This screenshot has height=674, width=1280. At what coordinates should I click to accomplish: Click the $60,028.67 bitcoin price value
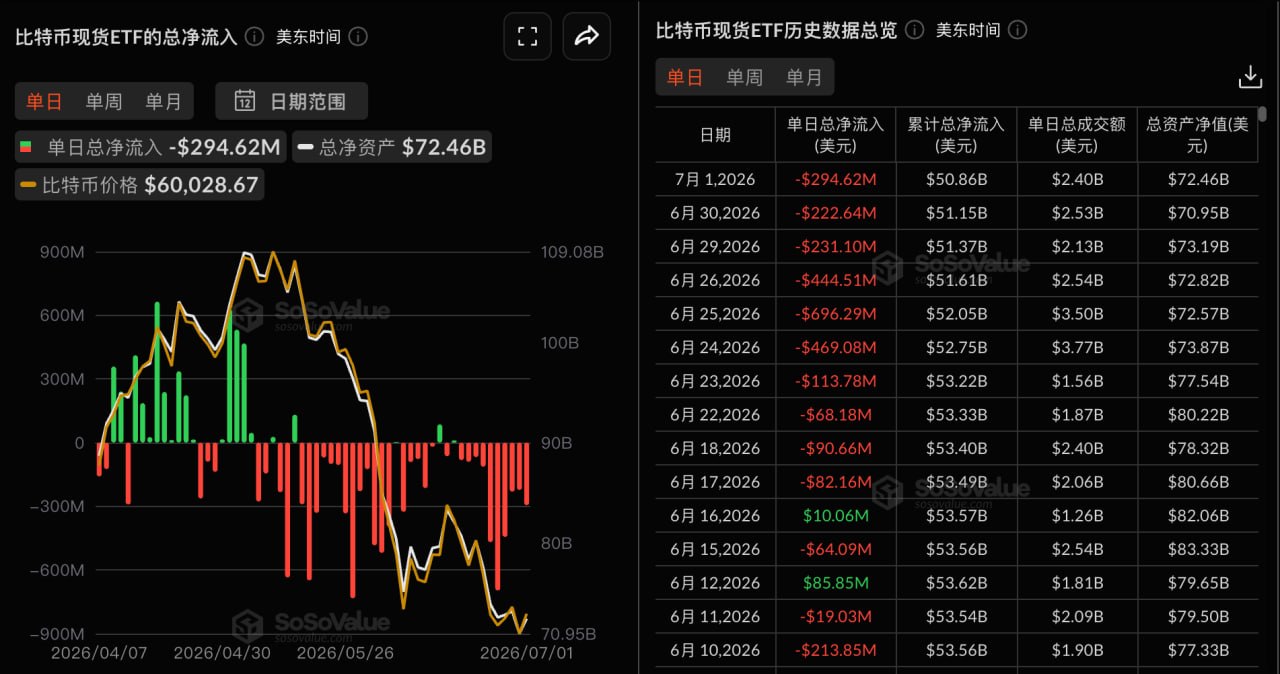click(201, 185)
